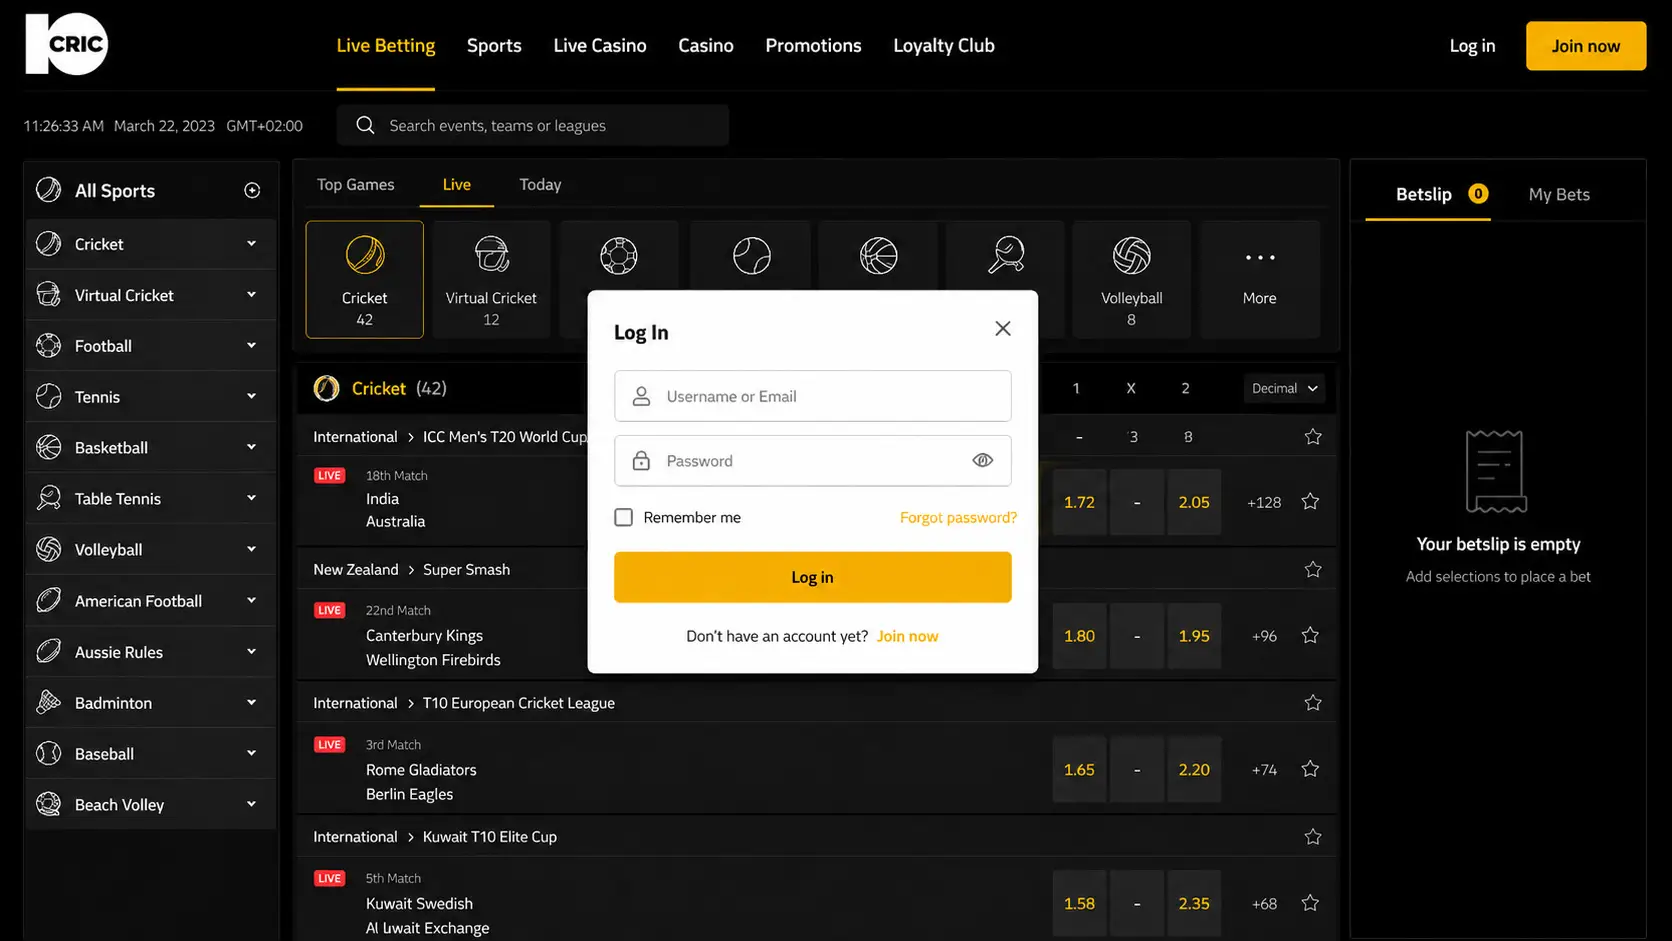Open the More sports tile
1672x941 pixels.
pos(1259,279)
